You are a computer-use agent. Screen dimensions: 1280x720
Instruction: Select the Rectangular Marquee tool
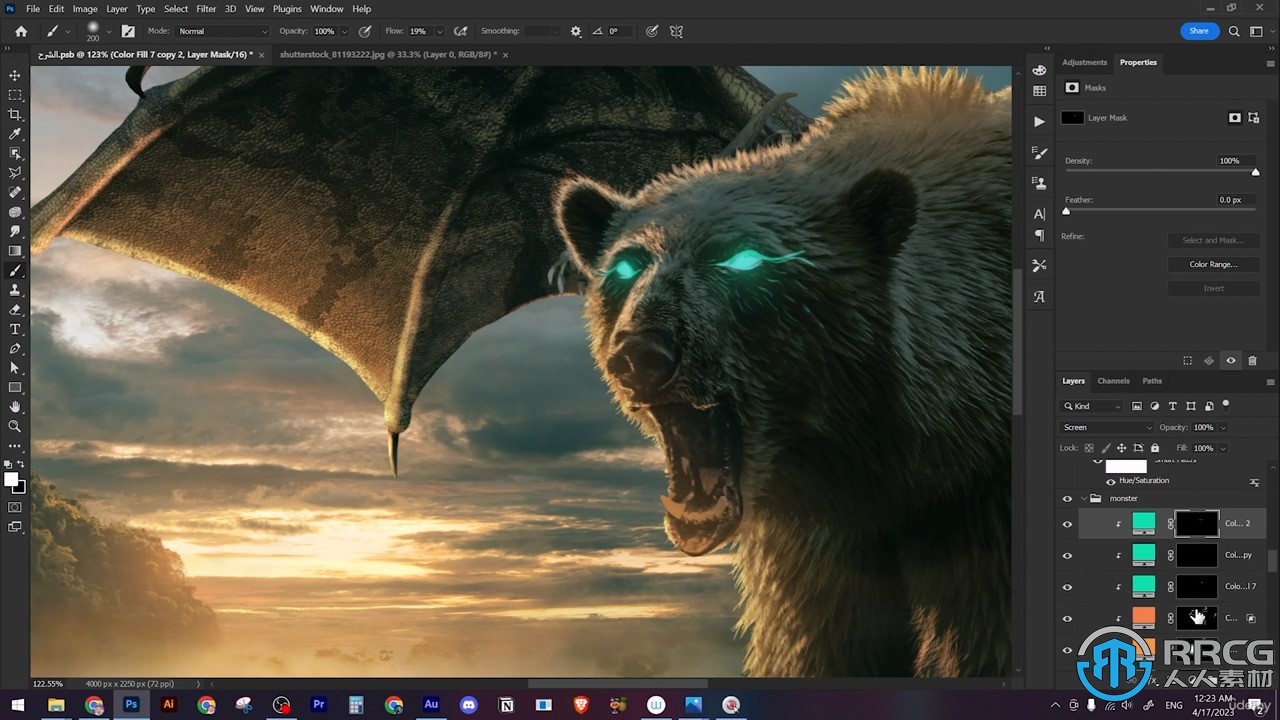pyautogui.click(x=15, y=95)
